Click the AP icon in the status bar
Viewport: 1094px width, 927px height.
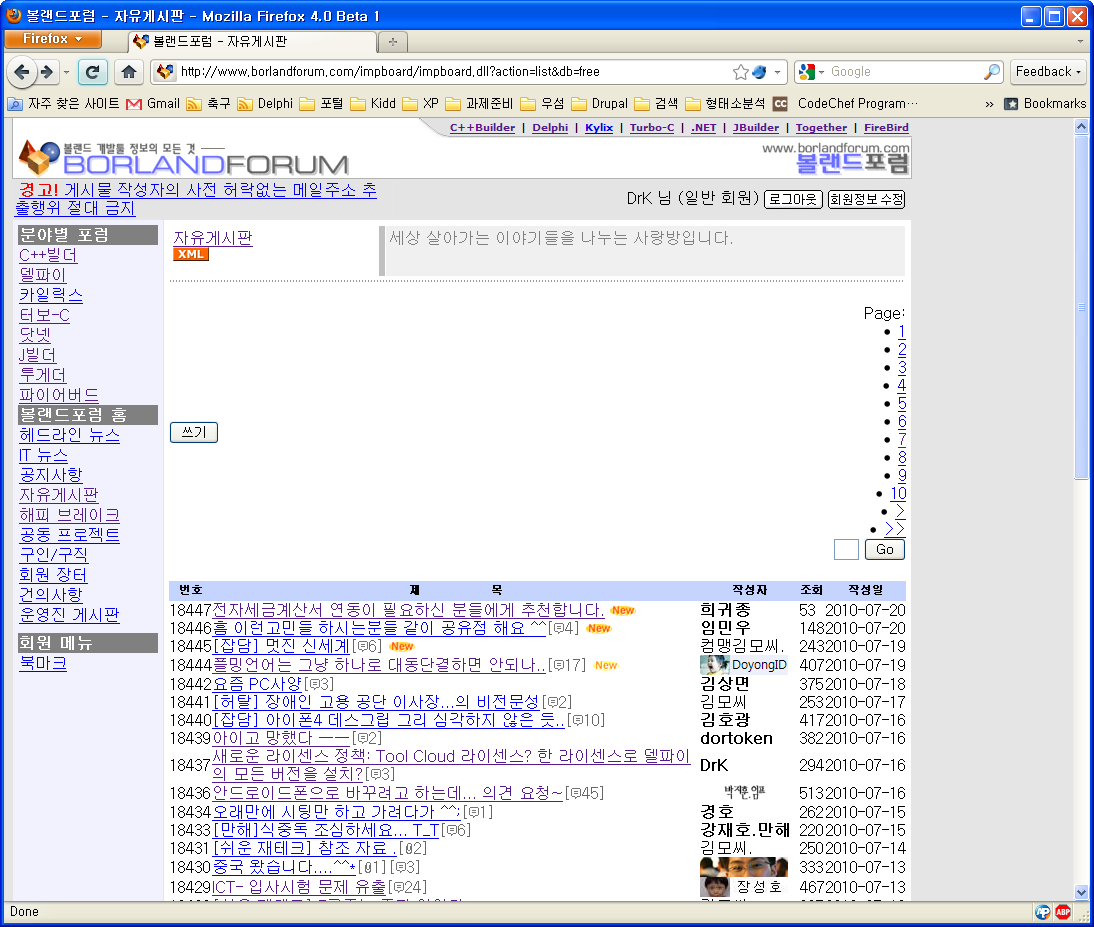pos(1042,912)
